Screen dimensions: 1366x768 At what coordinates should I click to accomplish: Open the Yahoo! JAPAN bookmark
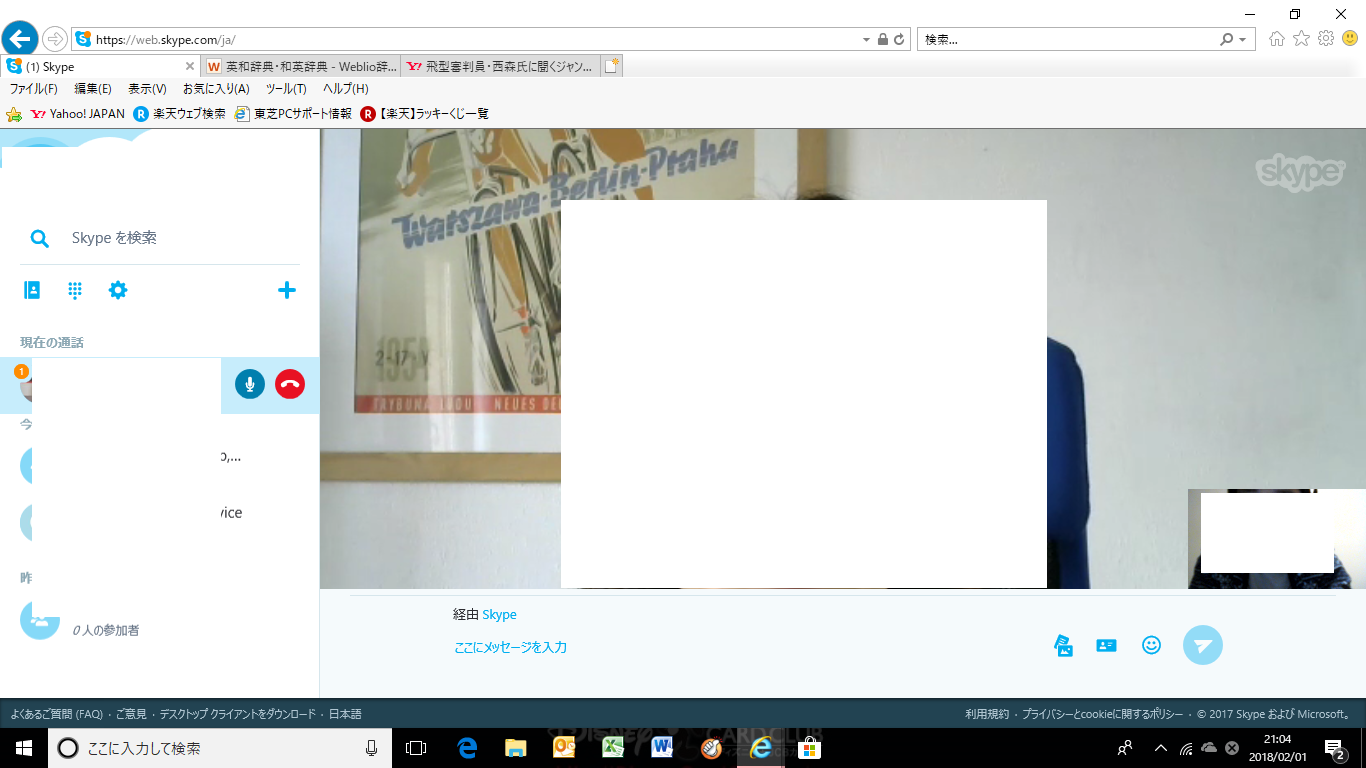[78, 114]
